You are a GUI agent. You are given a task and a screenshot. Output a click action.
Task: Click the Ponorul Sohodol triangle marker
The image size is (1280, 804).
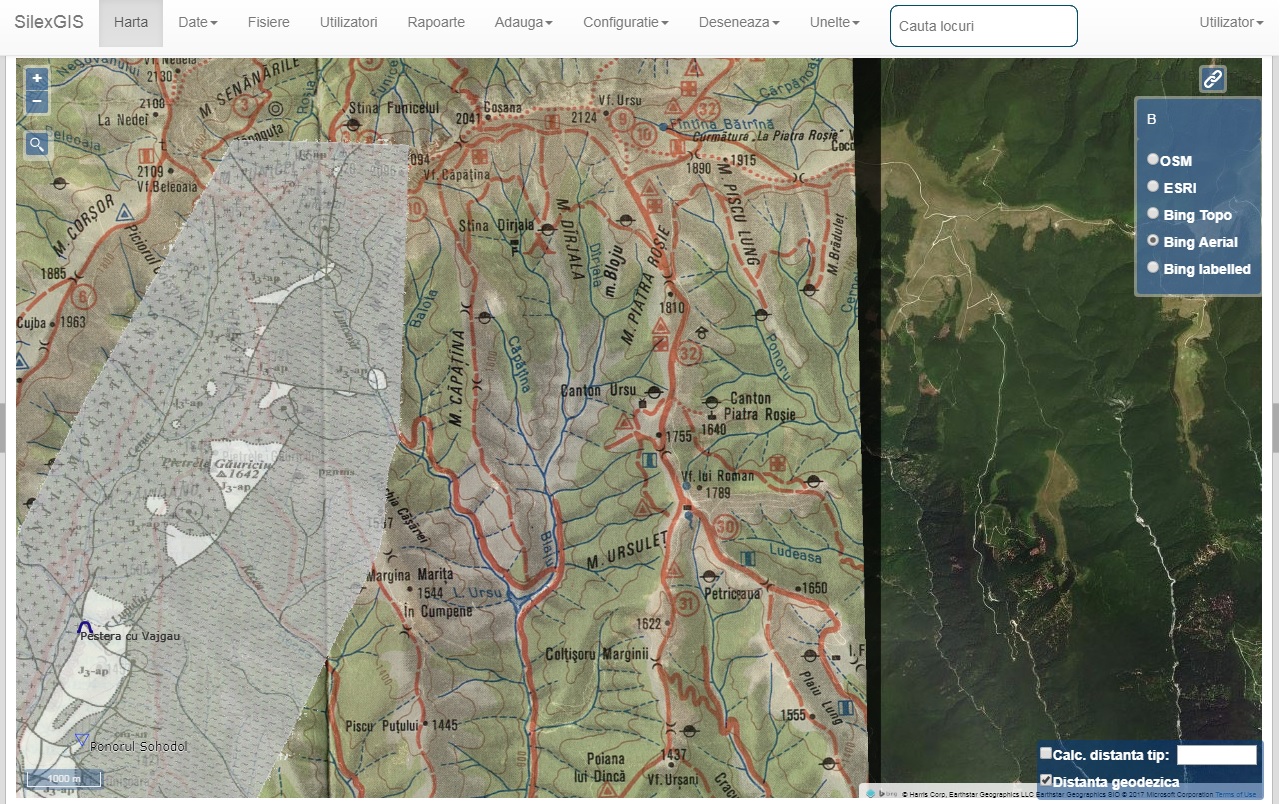(81, 740)
